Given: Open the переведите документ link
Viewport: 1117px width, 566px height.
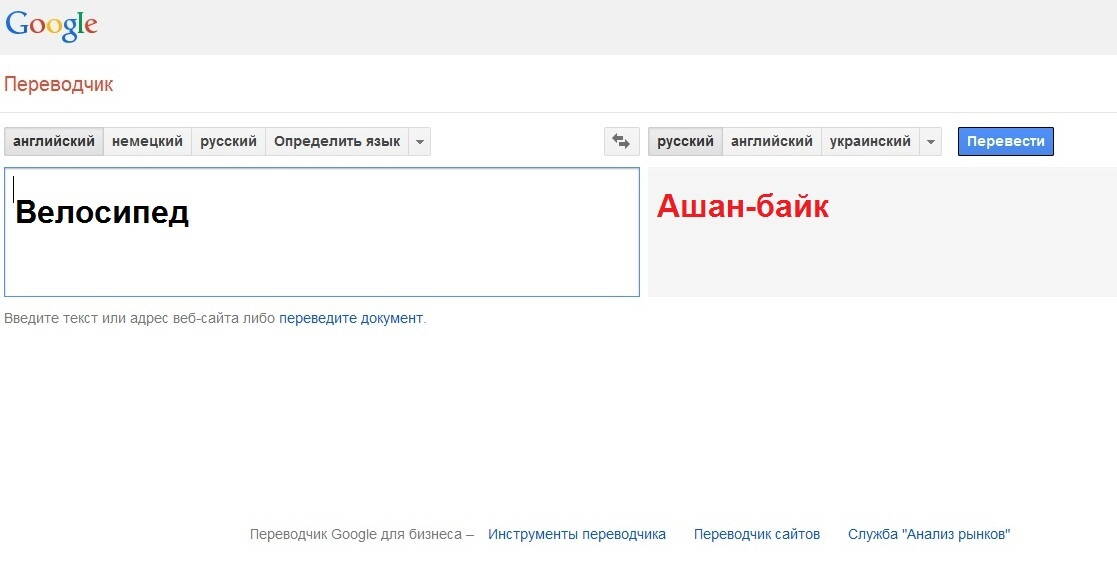Looking at the screenshot, I should pyautogui.click(x=350, y=319).
